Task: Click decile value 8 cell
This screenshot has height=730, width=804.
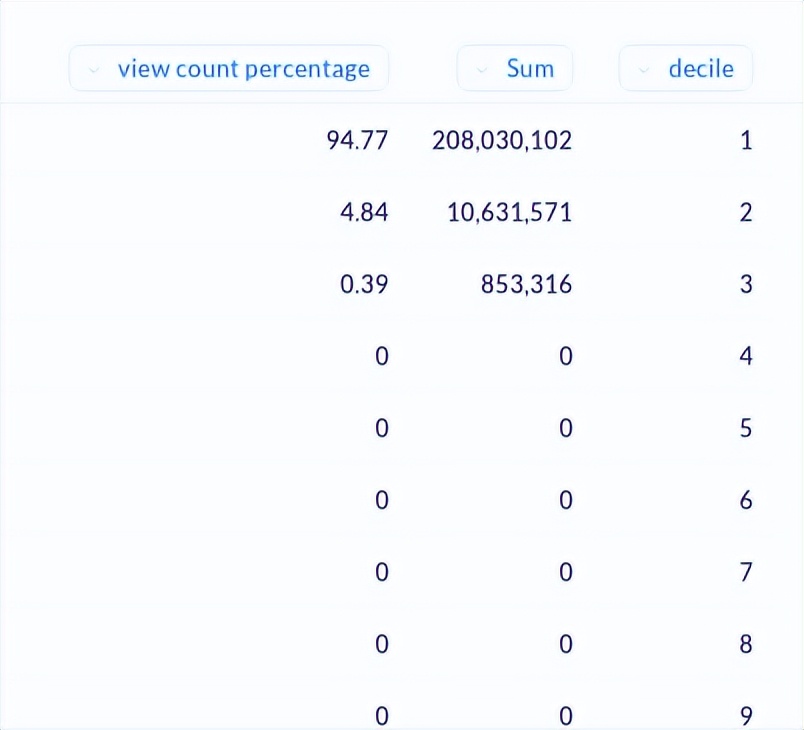Action: 745,645
